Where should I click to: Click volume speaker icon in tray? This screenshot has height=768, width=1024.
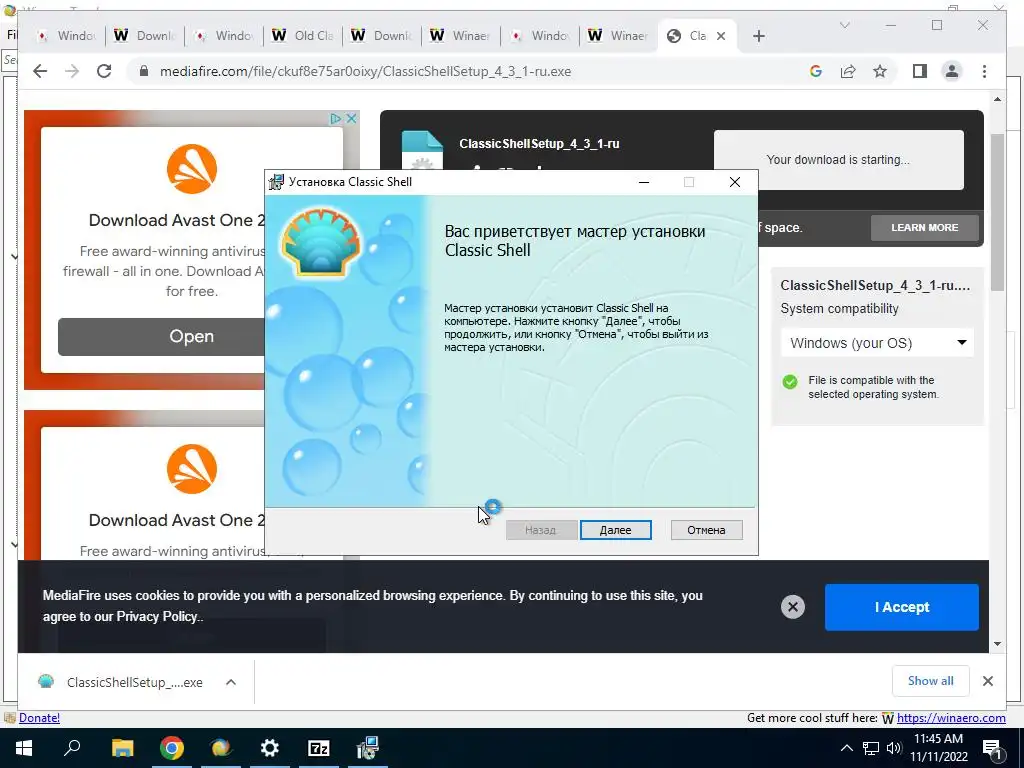(894, 748)
